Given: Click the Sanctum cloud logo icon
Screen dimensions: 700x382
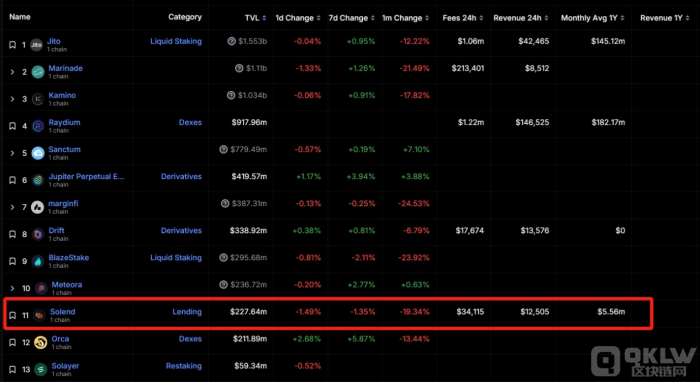Looking at the screenshot, I should pyautogui.click(x=38, y=153).
